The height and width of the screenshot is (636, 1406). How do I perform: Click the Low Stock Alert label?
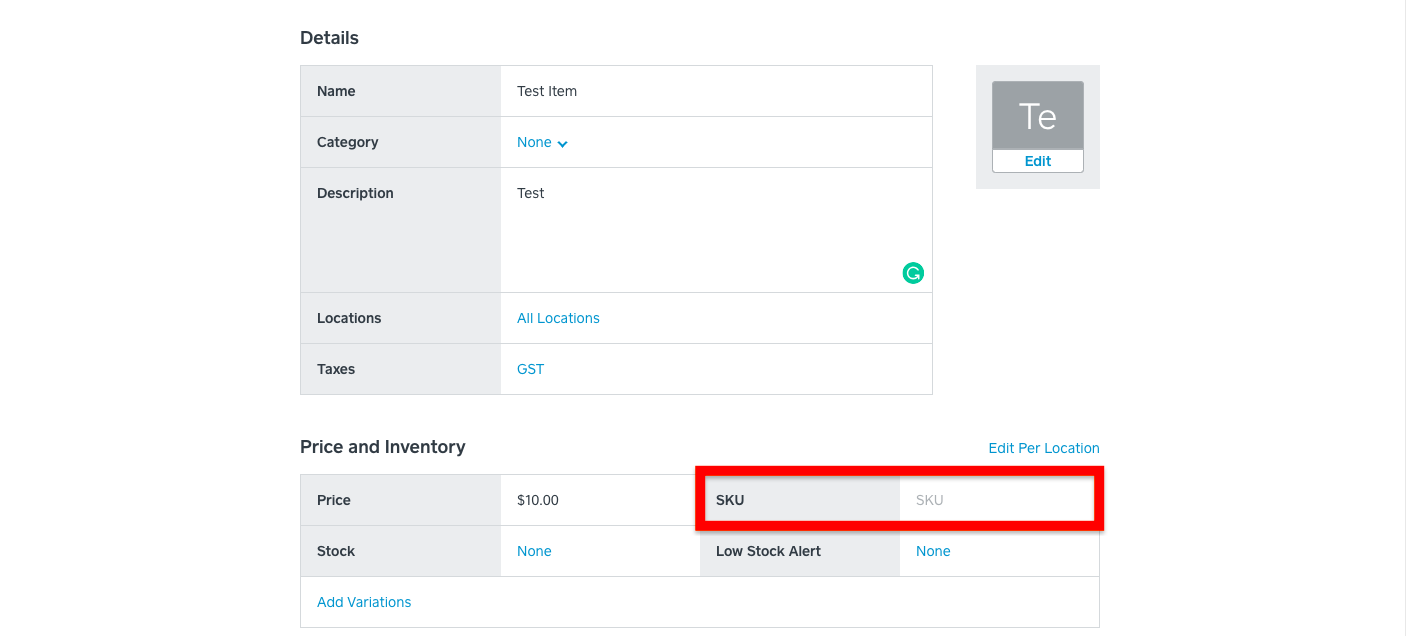(768, 551)
